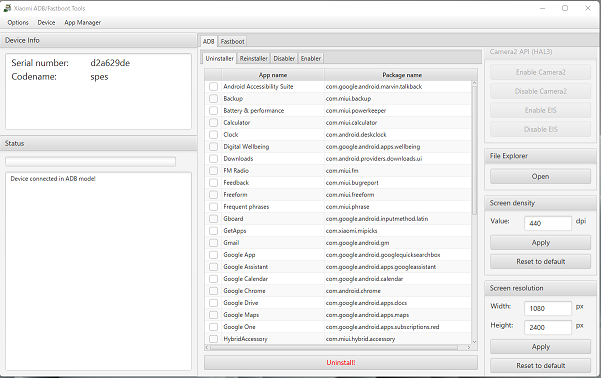Click the app list vertical scrollbar thumb
The image size is (601, 378).
pos(474,150)
